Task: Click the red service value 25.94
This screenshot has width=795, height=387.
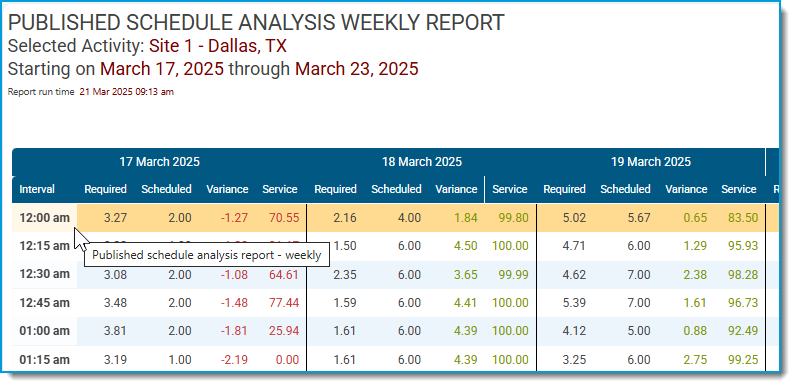Action: pyautogui.click(x=284, y=331)
